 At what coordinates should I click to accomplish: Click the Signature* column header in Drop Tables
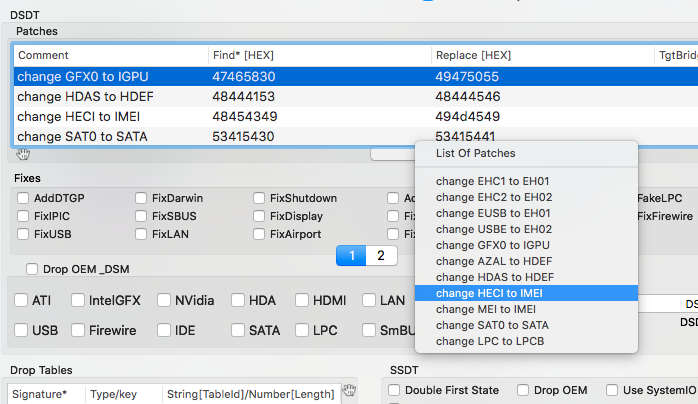(x=46, y=394)
